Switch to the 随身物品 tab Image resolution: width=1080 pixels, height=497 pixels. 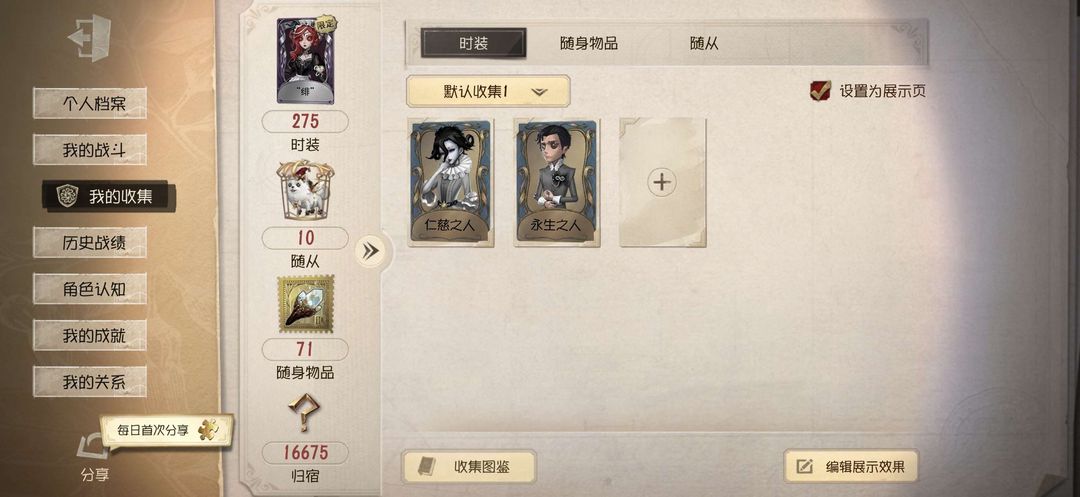pos(588,43)
